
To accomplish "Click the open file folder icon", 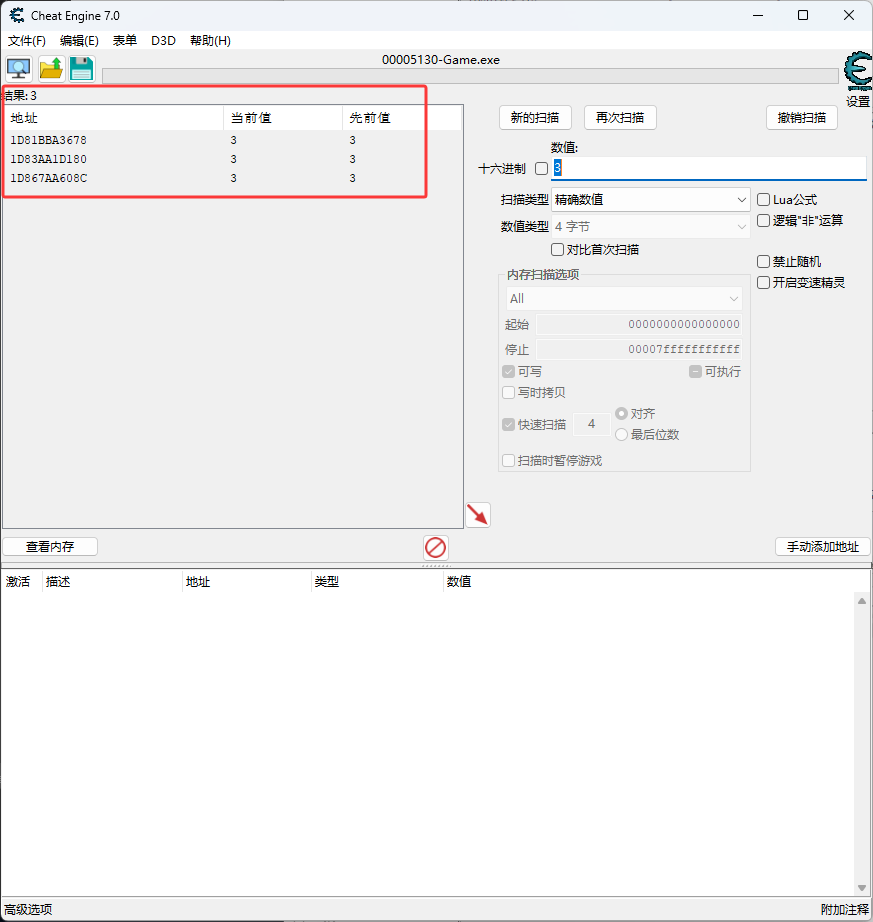I will [x=51, y=69].
